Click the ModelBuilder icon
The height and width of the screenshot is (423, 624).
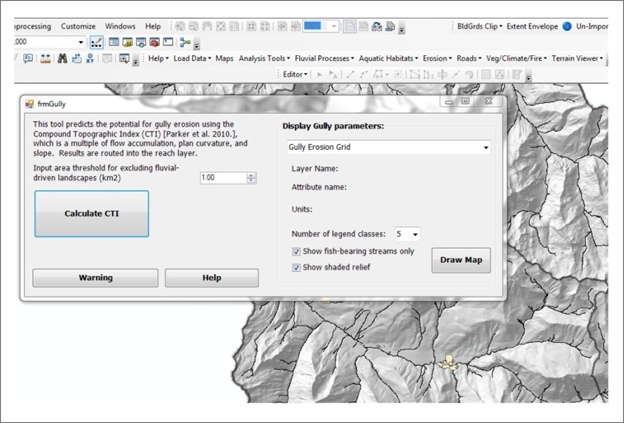[185, 42]
